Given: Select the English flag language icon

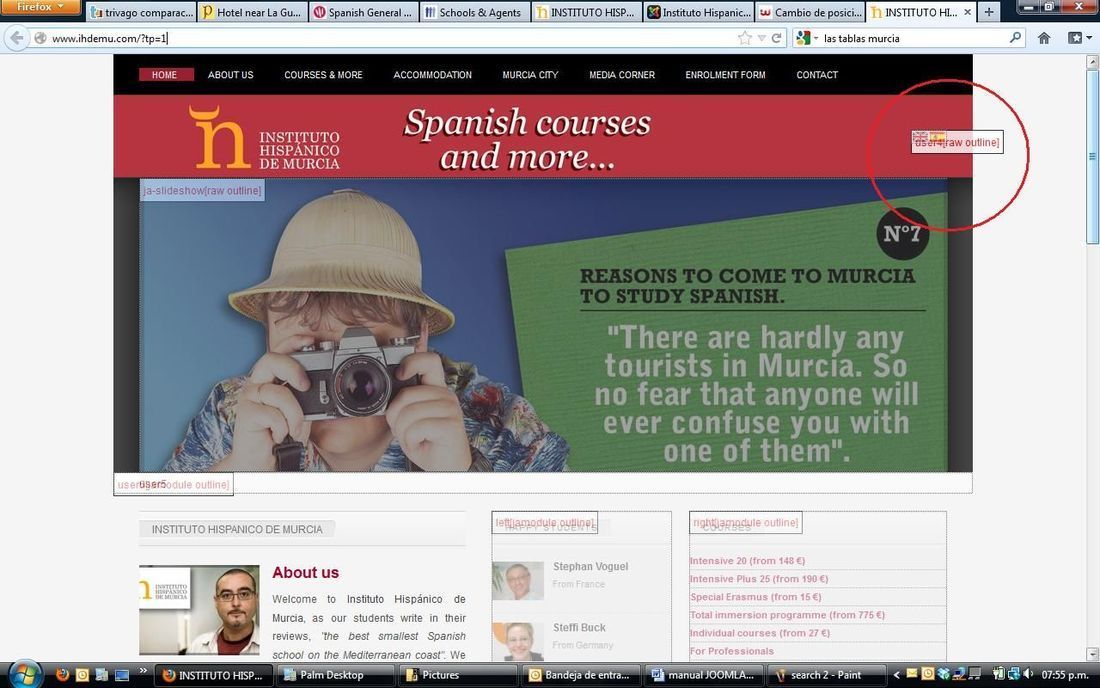Looking at the screenshot, I should [x=920, y=136].
